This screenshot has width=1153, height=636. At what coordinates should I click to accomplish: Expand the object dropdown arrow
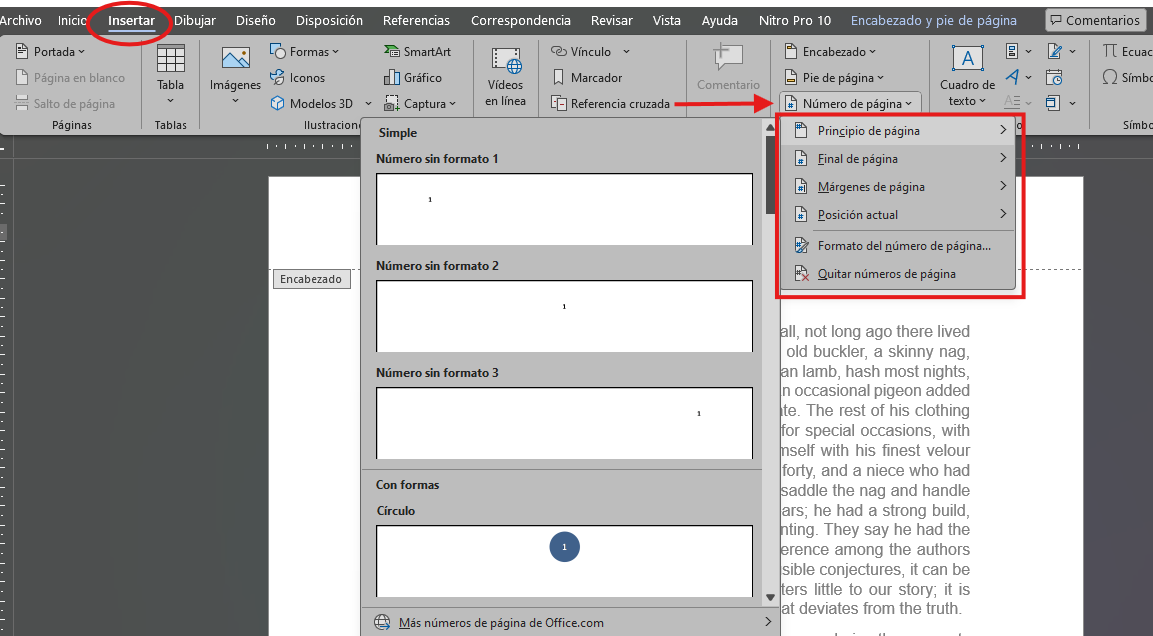(x=1073, y=104)
